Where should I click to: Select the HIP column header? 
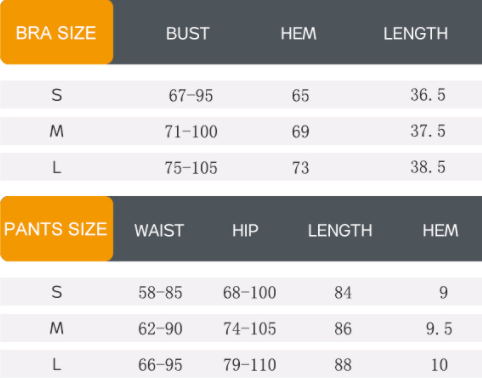pos(245,231)
